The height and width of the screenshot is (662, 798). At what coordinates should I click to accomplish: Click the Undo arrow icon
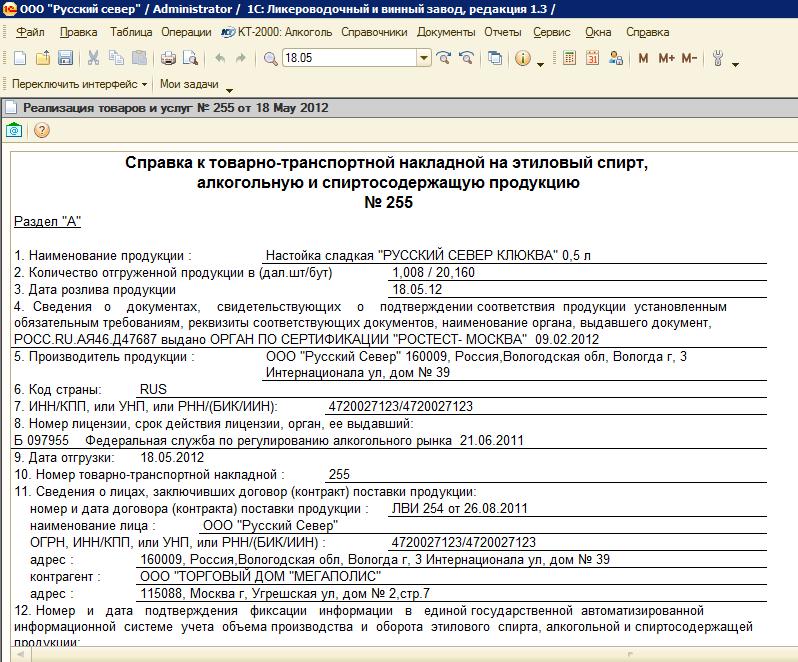tap(220, 58)
